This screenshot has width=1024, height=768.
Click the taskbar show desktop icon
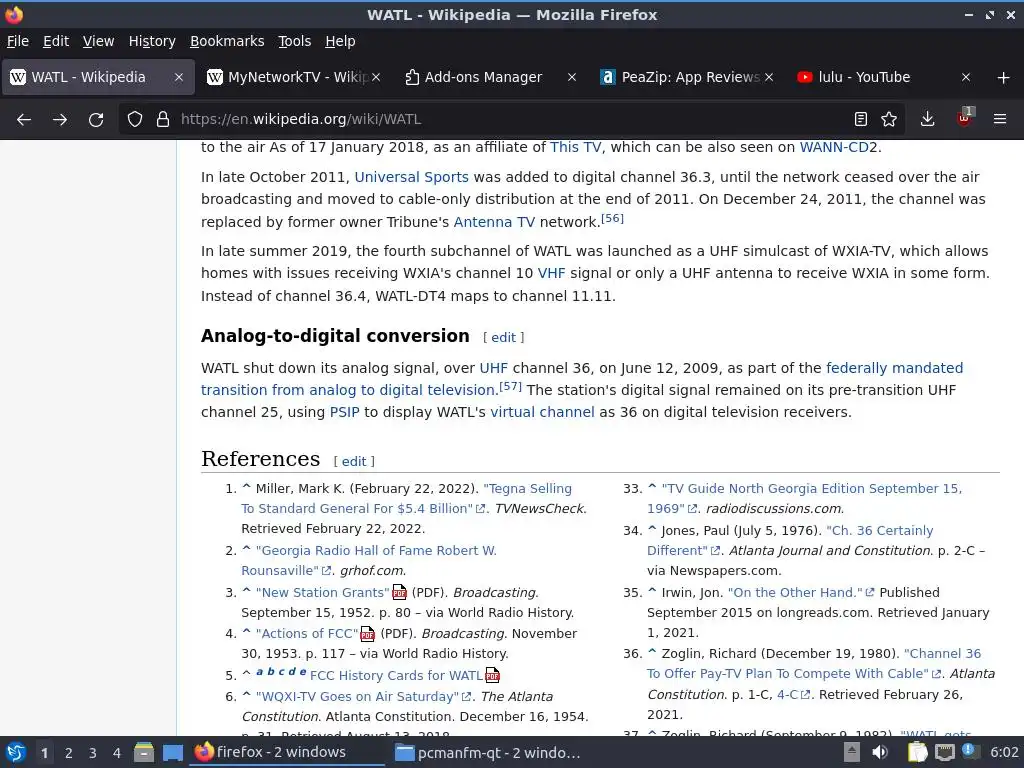[x=172, y=752]
